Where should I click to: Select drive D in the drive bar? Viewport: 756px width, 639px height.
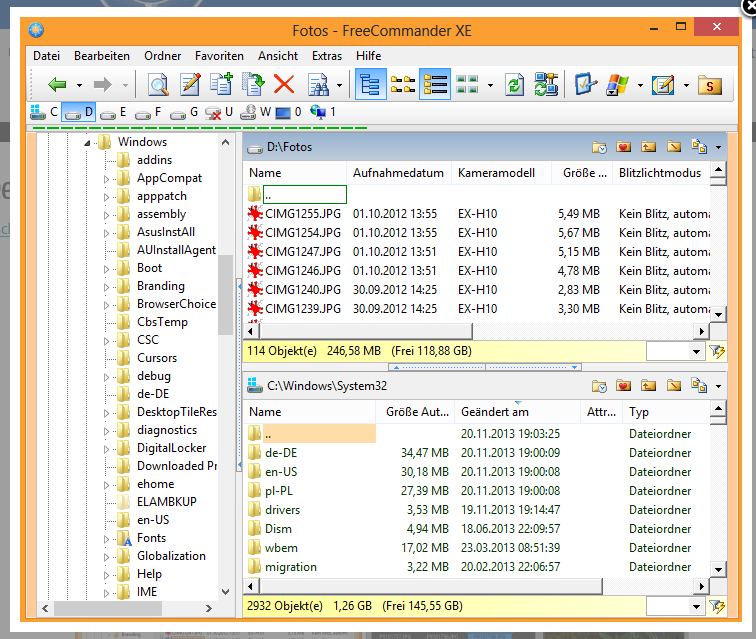coord(79,112)
